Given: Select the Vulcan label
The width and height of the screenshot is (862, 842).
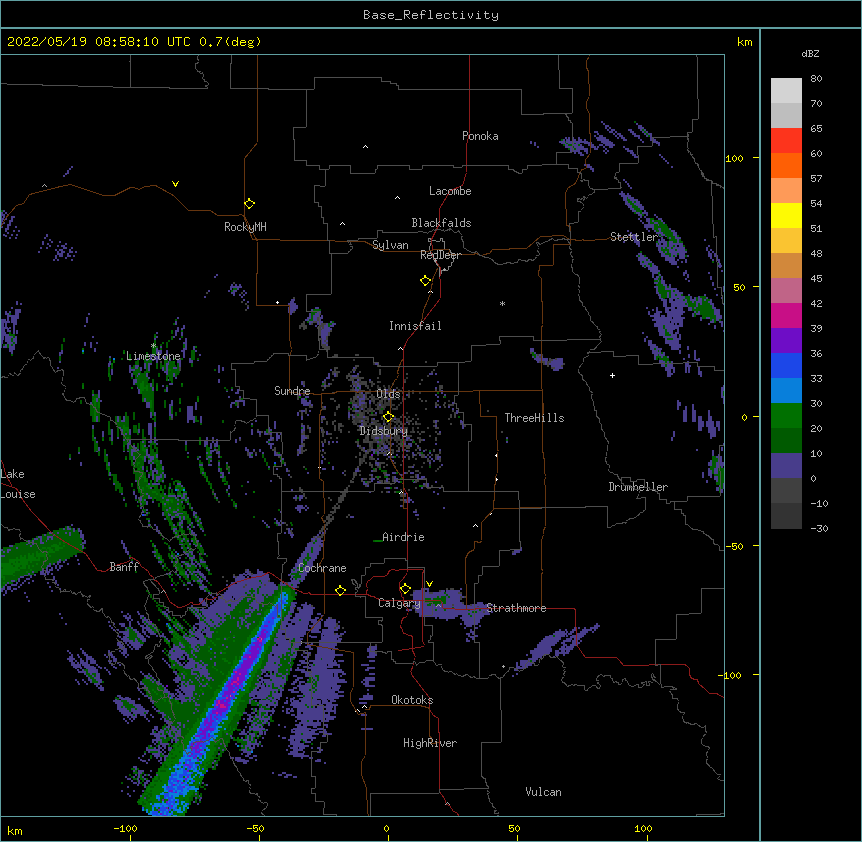Looking at the screenshot, I should (x=543, y=792).
